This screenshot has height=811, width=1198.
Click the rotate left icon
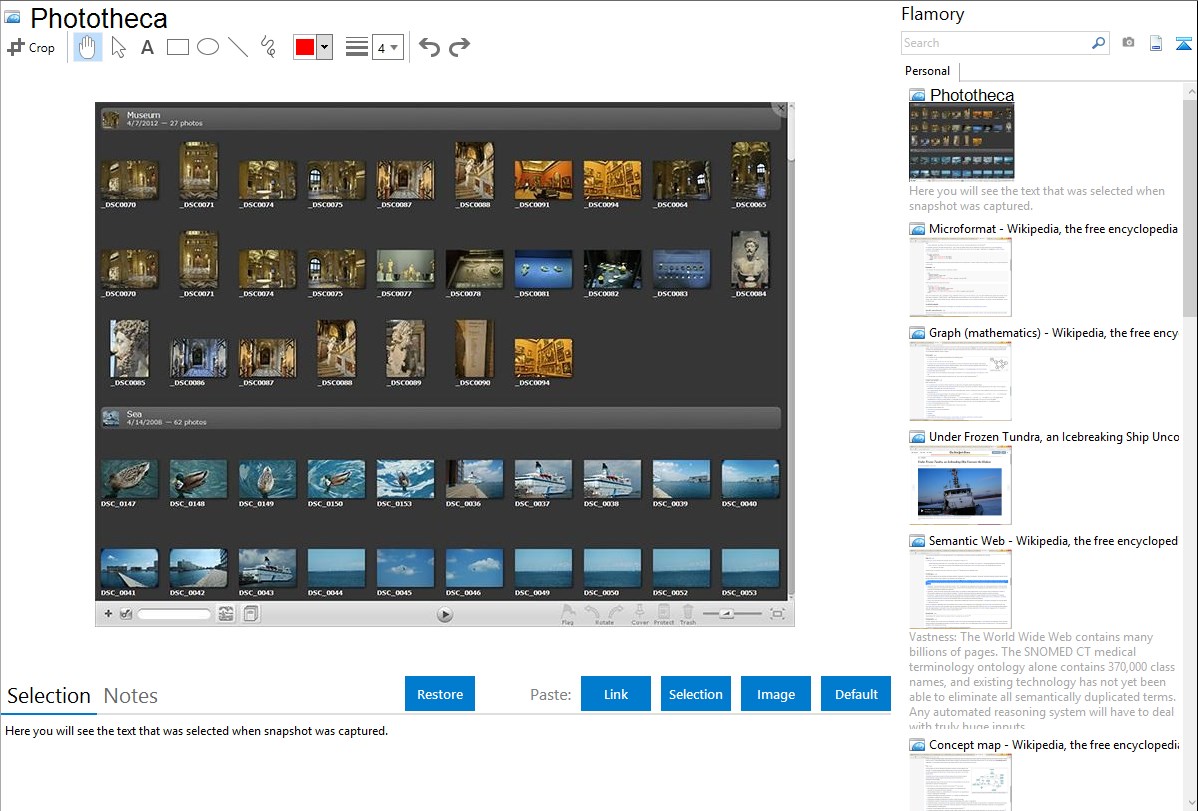[x=593, y=612]
